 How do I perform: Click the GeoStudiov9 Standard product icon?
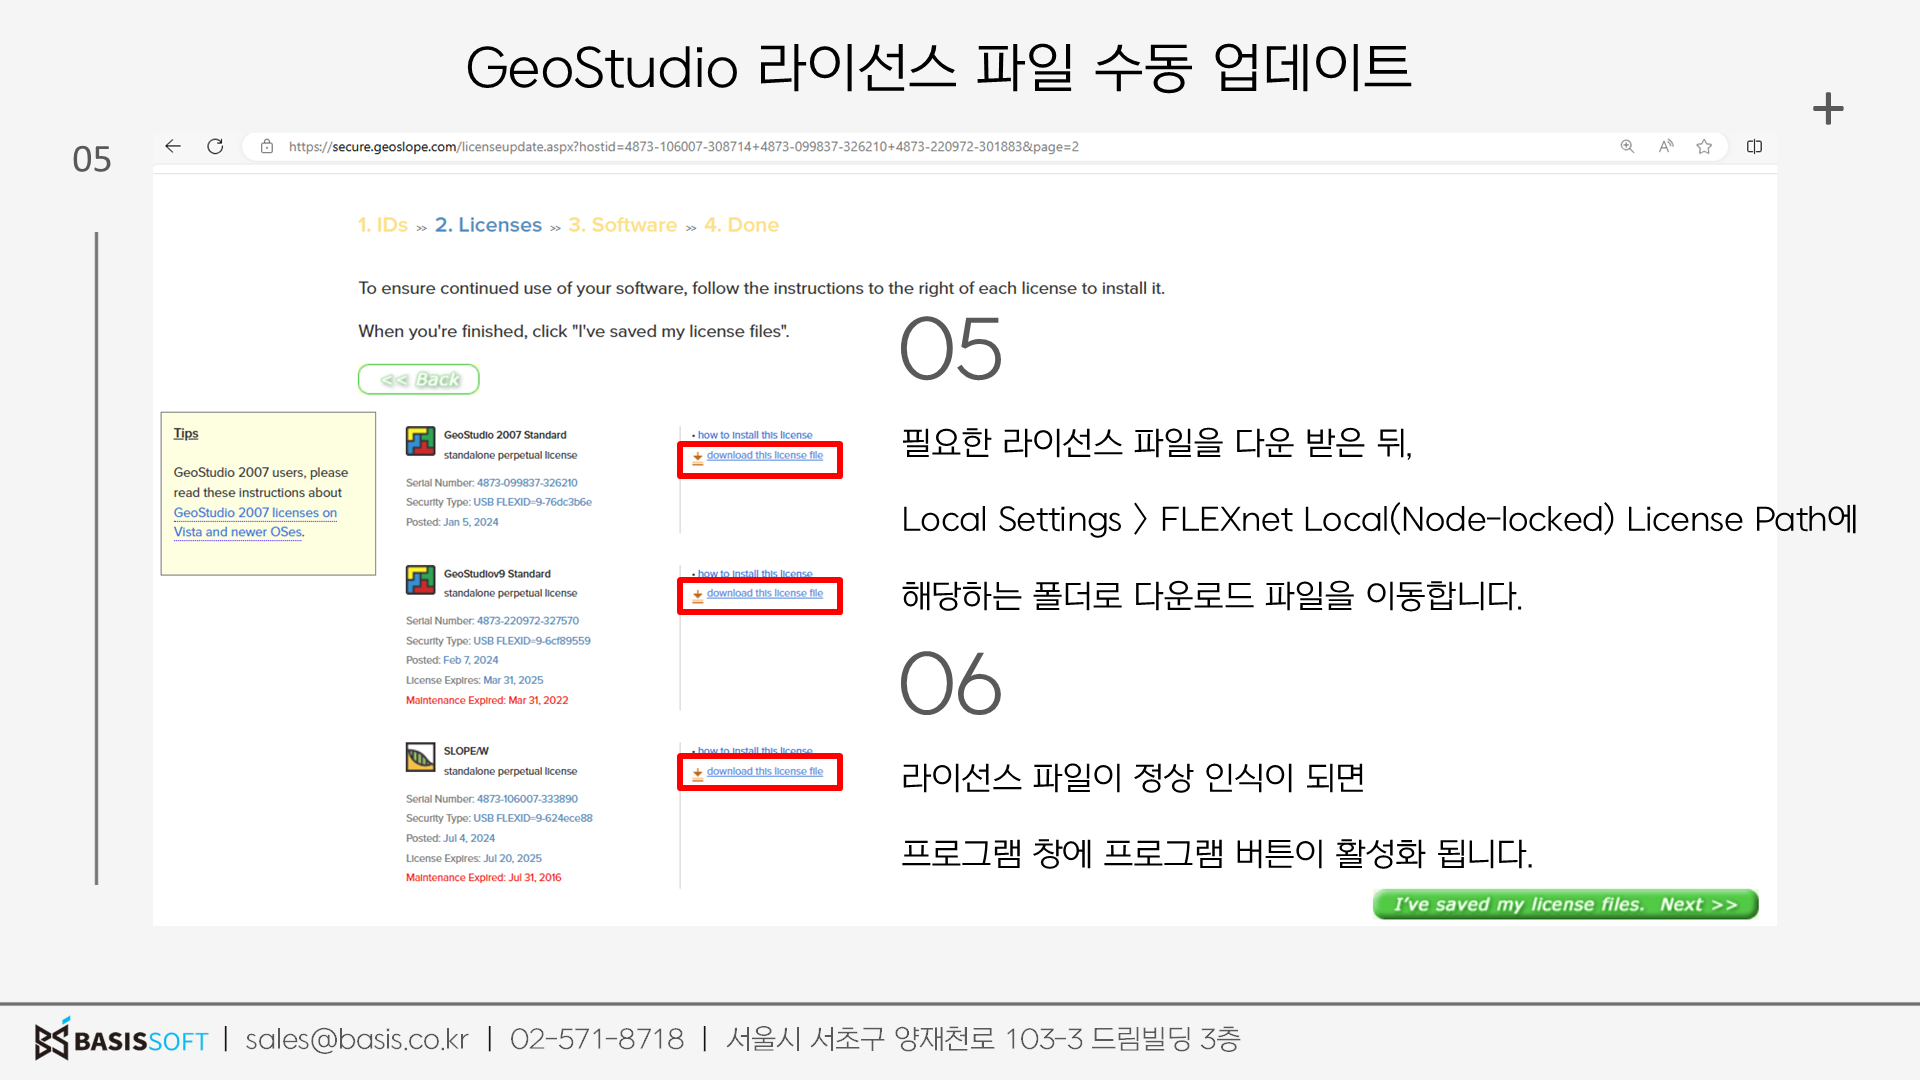click(420, 580)
